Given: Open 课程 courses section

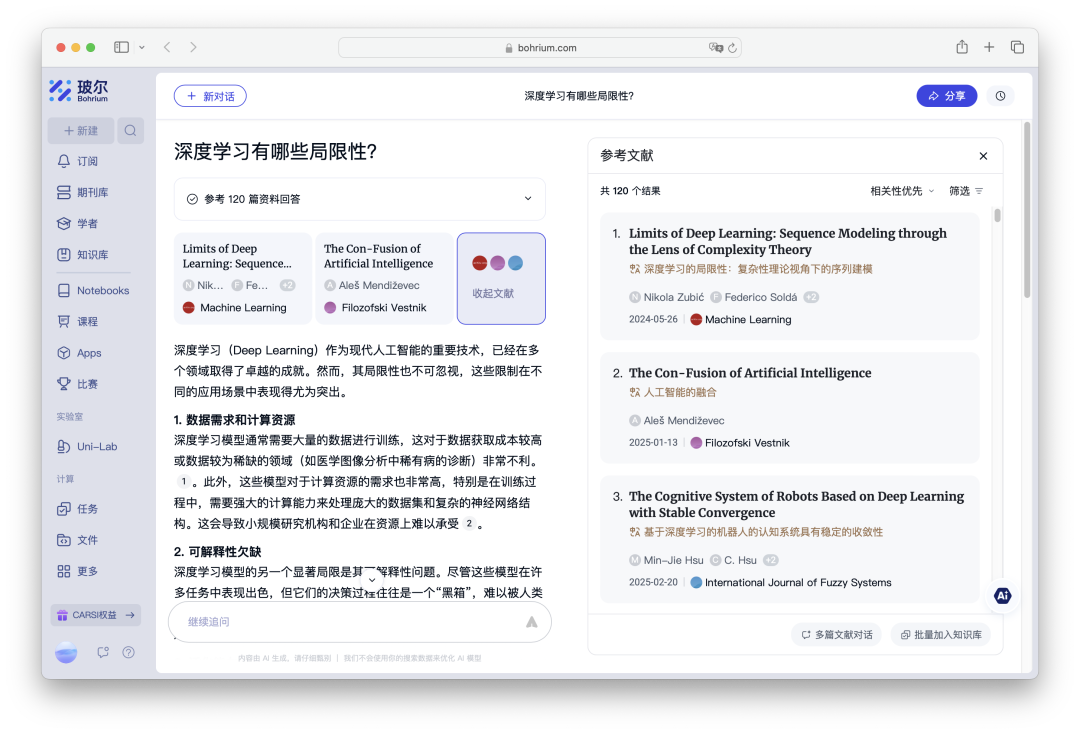Looking at the screenshot, I should click(78, 322).
